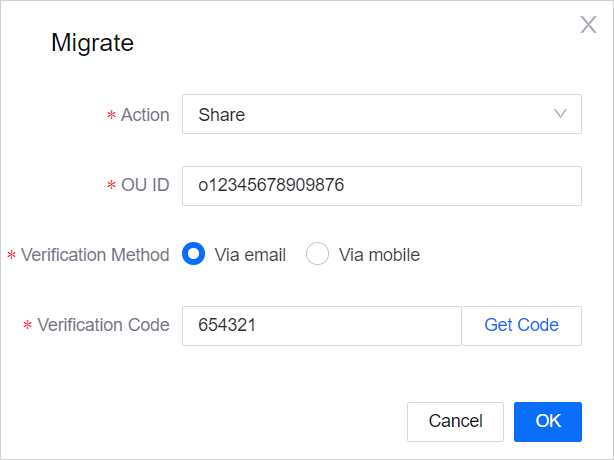The image size is (614, 460).
Task: Click the Migrate dialog title
Action: (93, 43)
